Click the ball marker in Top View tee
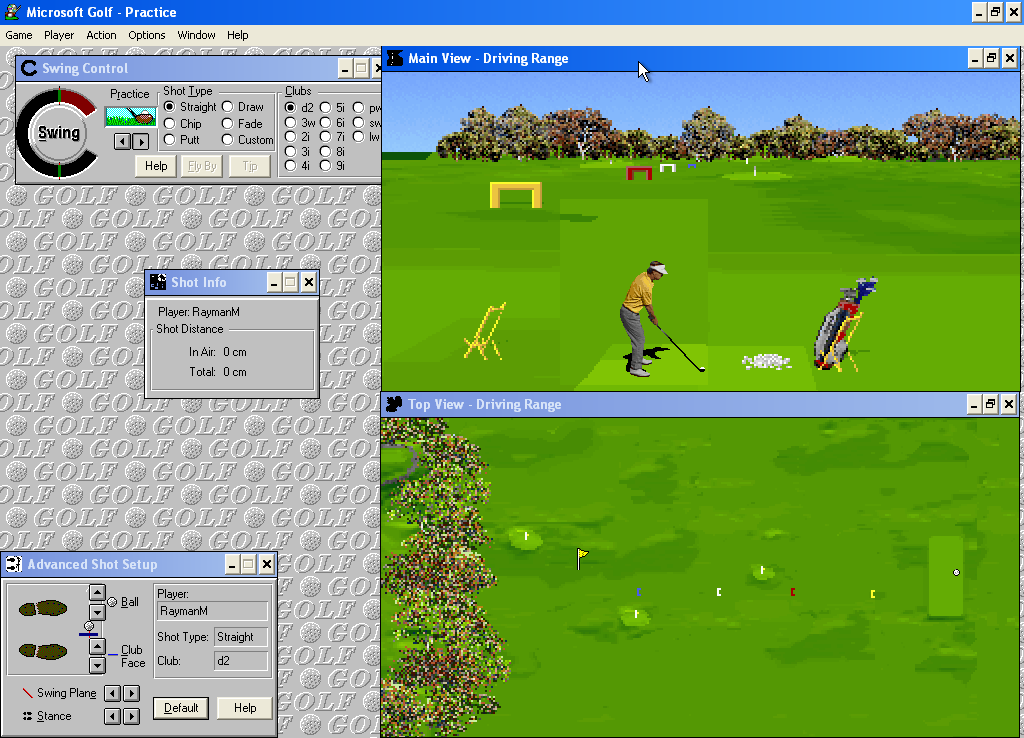 click(x=956, y=572)
